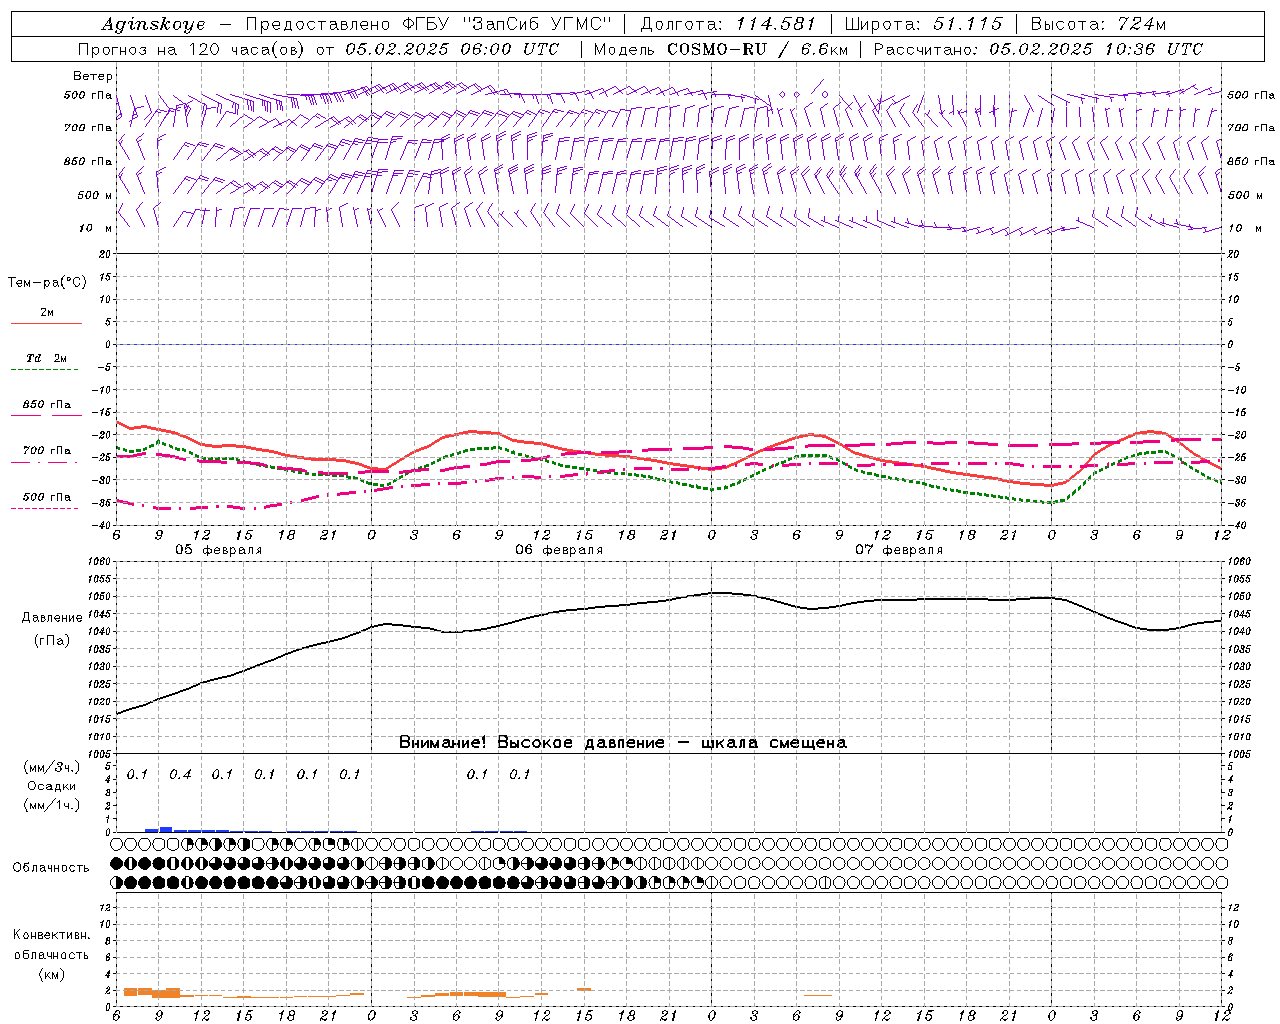Click the "07 февраля" date label
This screenshot has width=1280, height=1024.
click(899, 550)
